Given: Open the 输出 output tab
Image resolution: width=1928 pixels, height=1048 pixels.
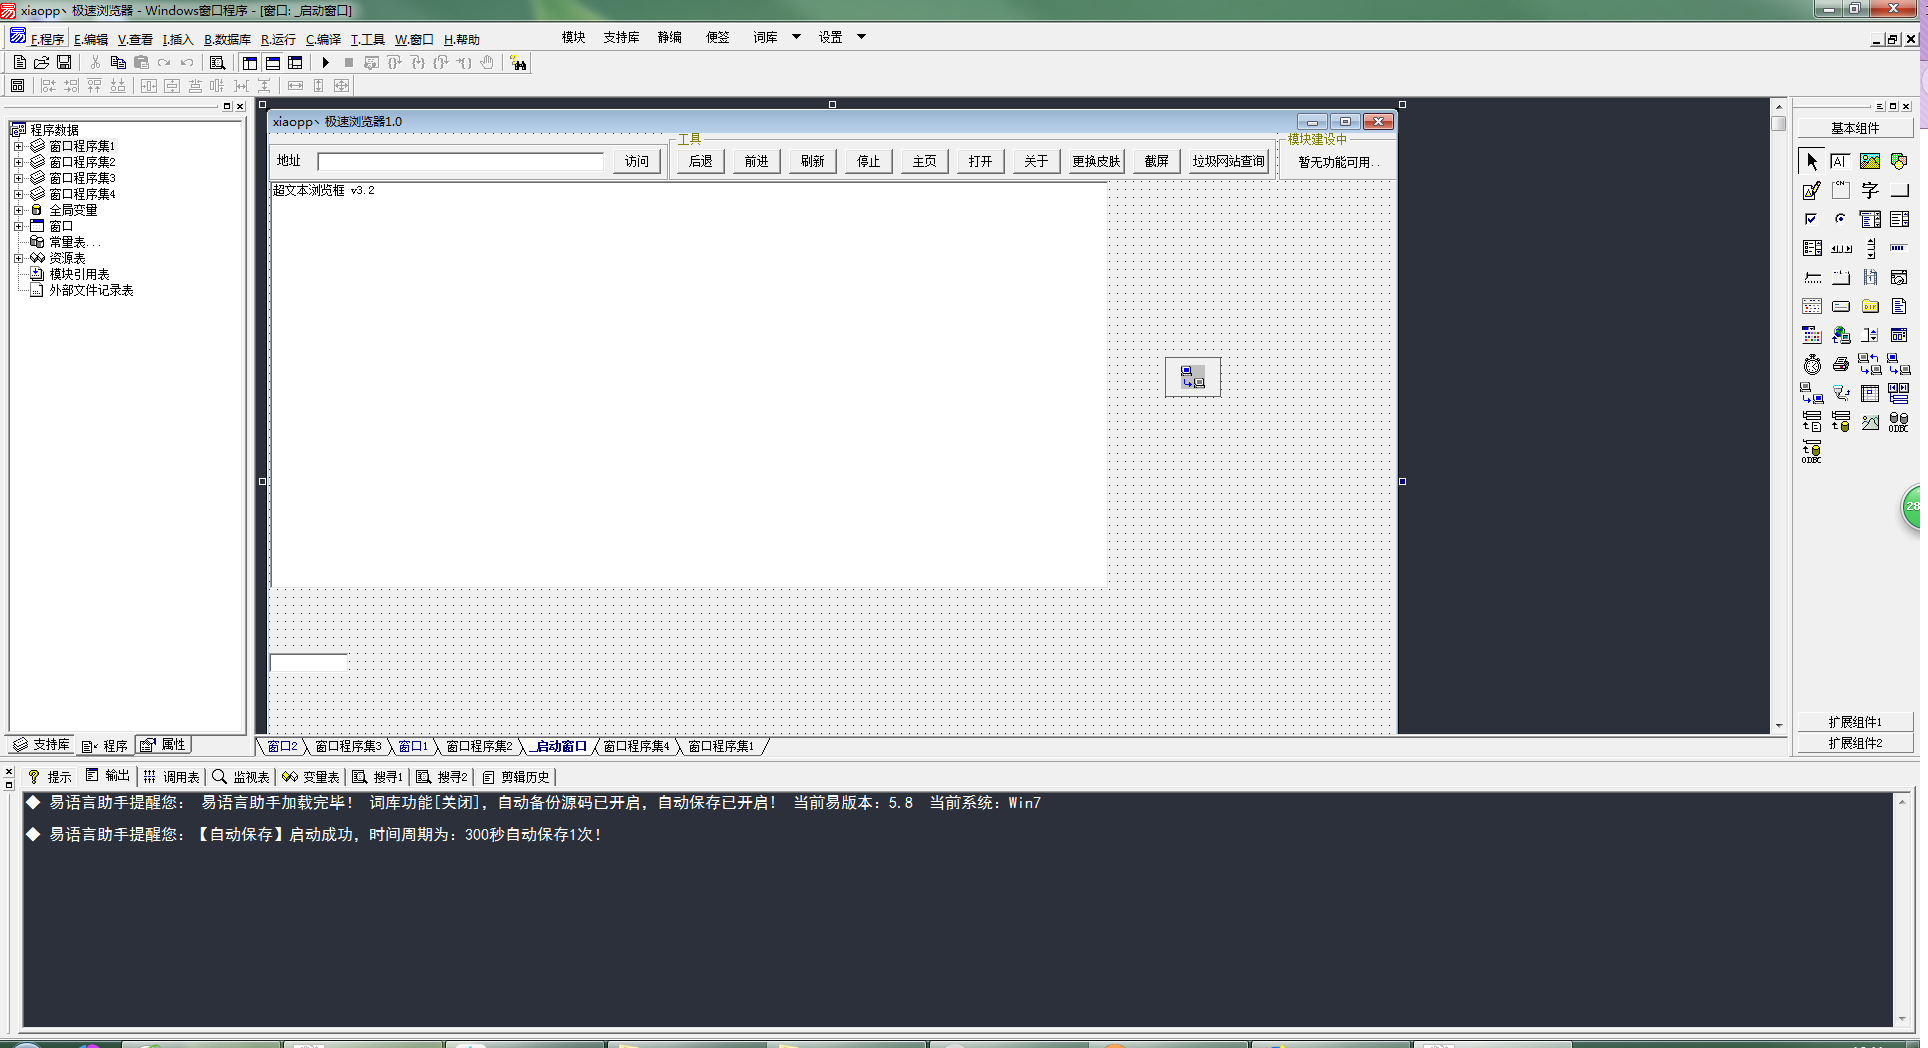Looking at the screenshot, I should (108, 776).
